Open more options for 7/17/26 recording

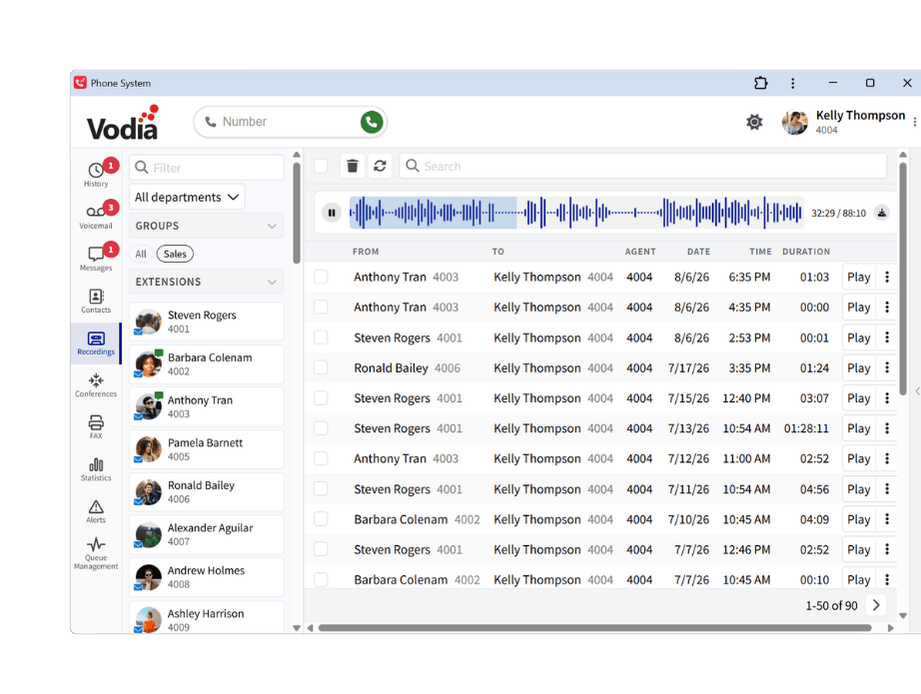[x=887, y=368]
